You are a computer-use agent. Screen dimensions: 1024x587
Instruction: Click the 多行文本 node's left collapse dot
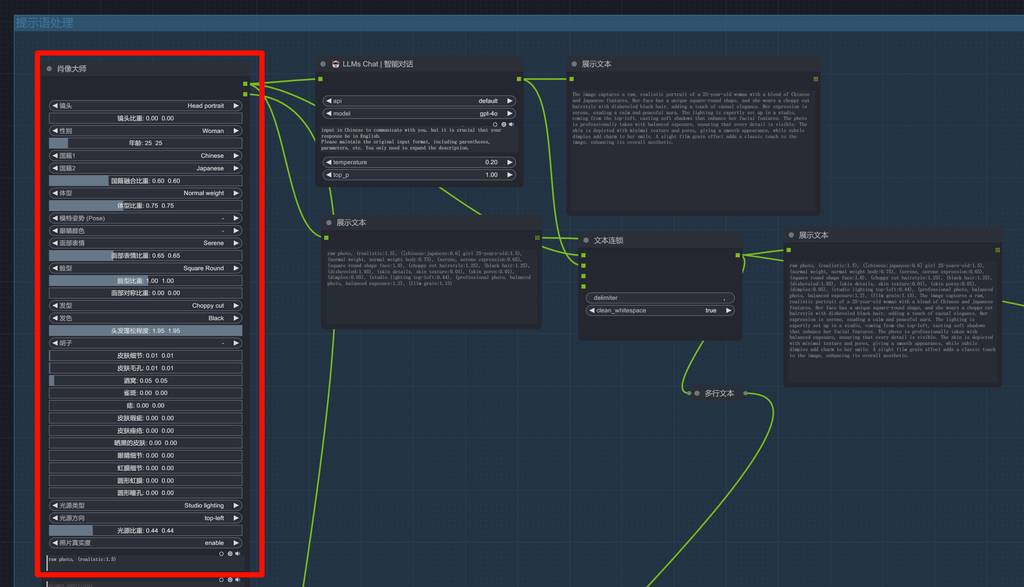click(697, 394)
